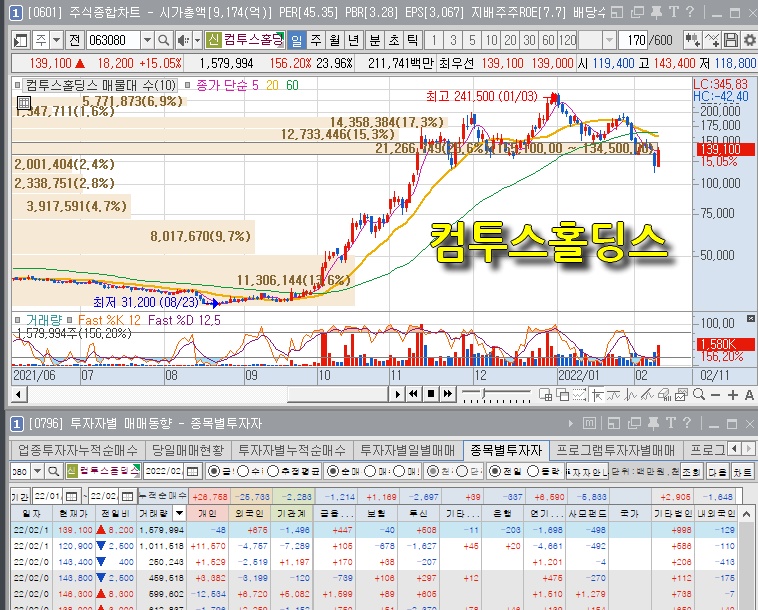Open the stock code dropdown in investor window

[x=38, y=471]
